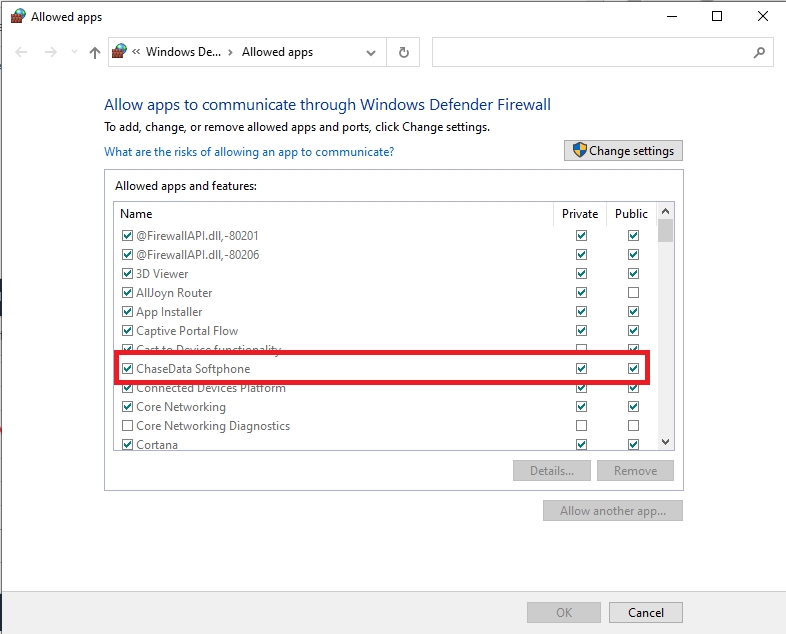The height and width of the screenshot is (634, 786).
Task: Expand the address bar history dropdown
Action: coord(371,52)
